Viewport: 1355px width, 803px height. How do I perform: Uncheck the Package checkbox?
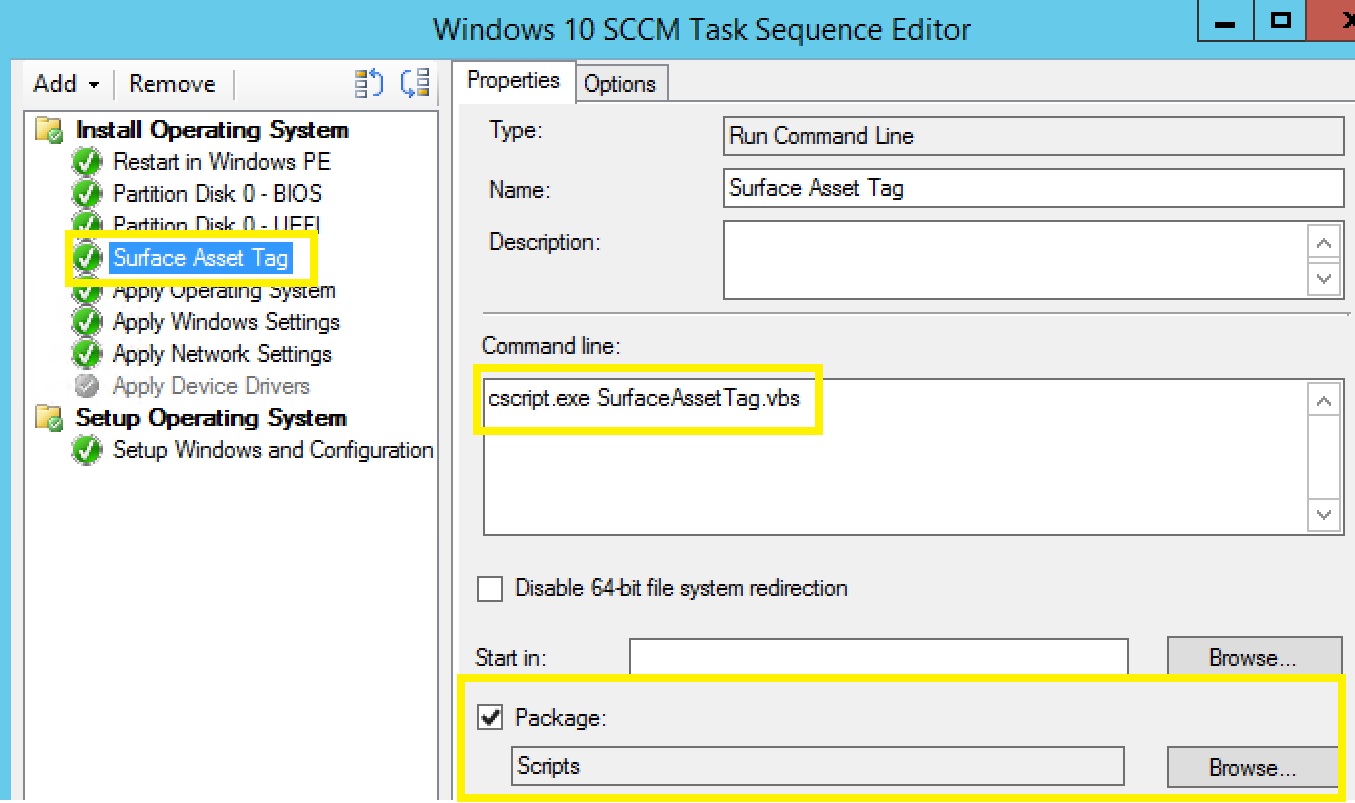pos(490,717)
